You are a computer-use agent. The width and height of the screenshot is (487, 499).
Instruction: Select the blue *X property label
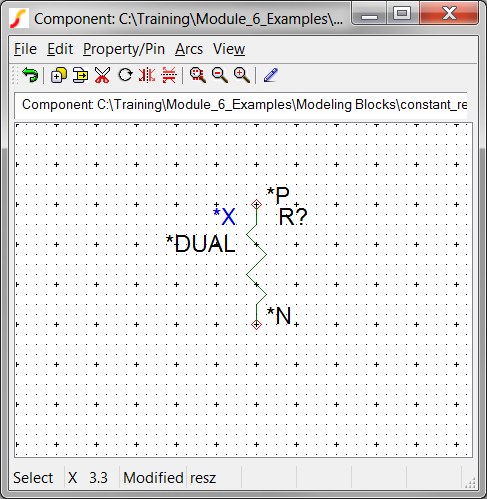pyautogui.click(x=225, y=216)
